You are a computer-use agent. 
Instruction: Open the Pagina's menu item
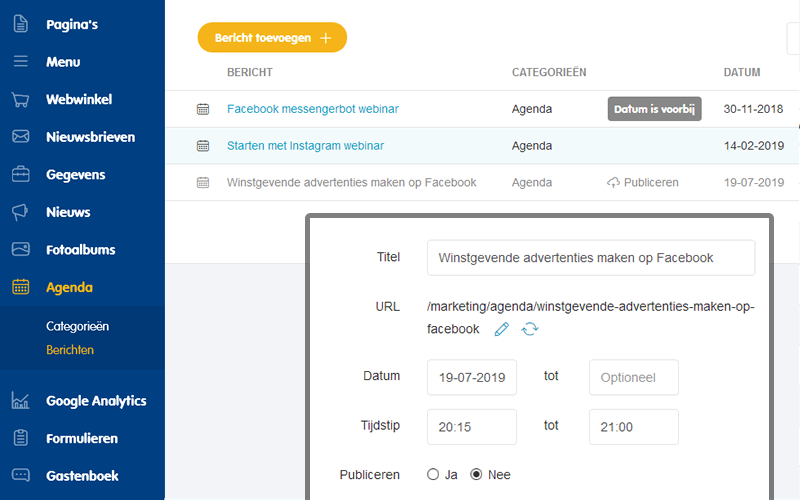point(72,24)
